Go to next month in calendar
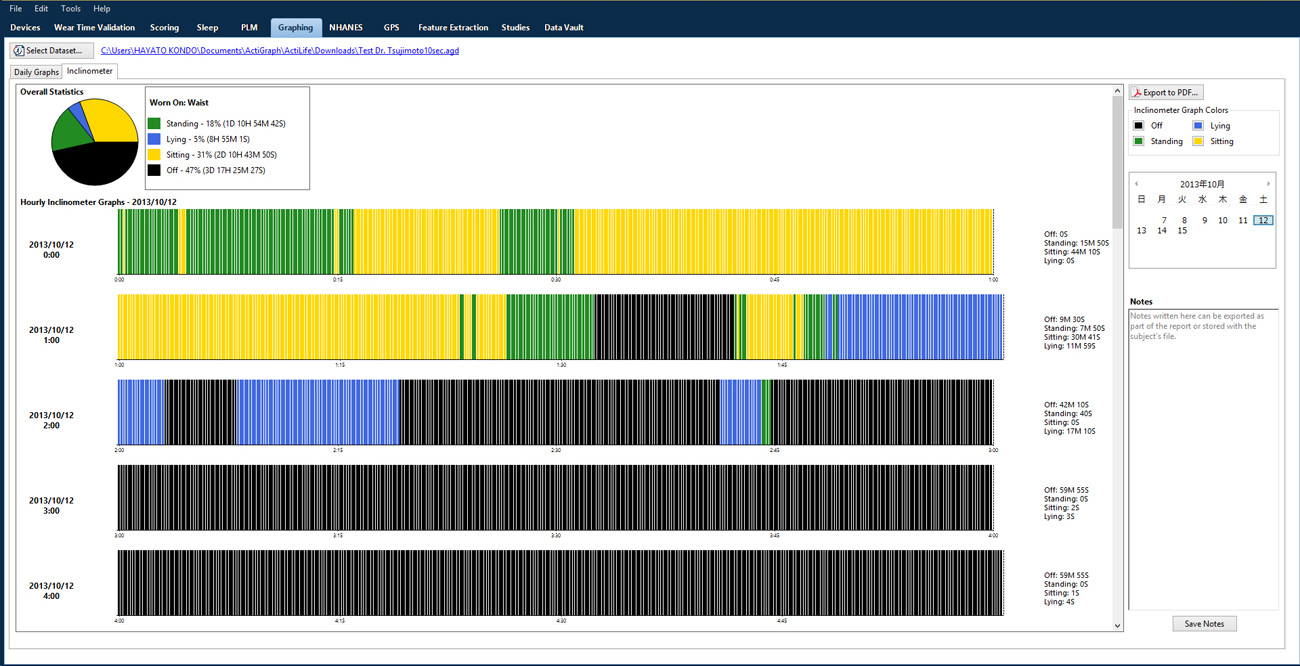Viewport: 1300px width, 666px height. (1268, 184)
